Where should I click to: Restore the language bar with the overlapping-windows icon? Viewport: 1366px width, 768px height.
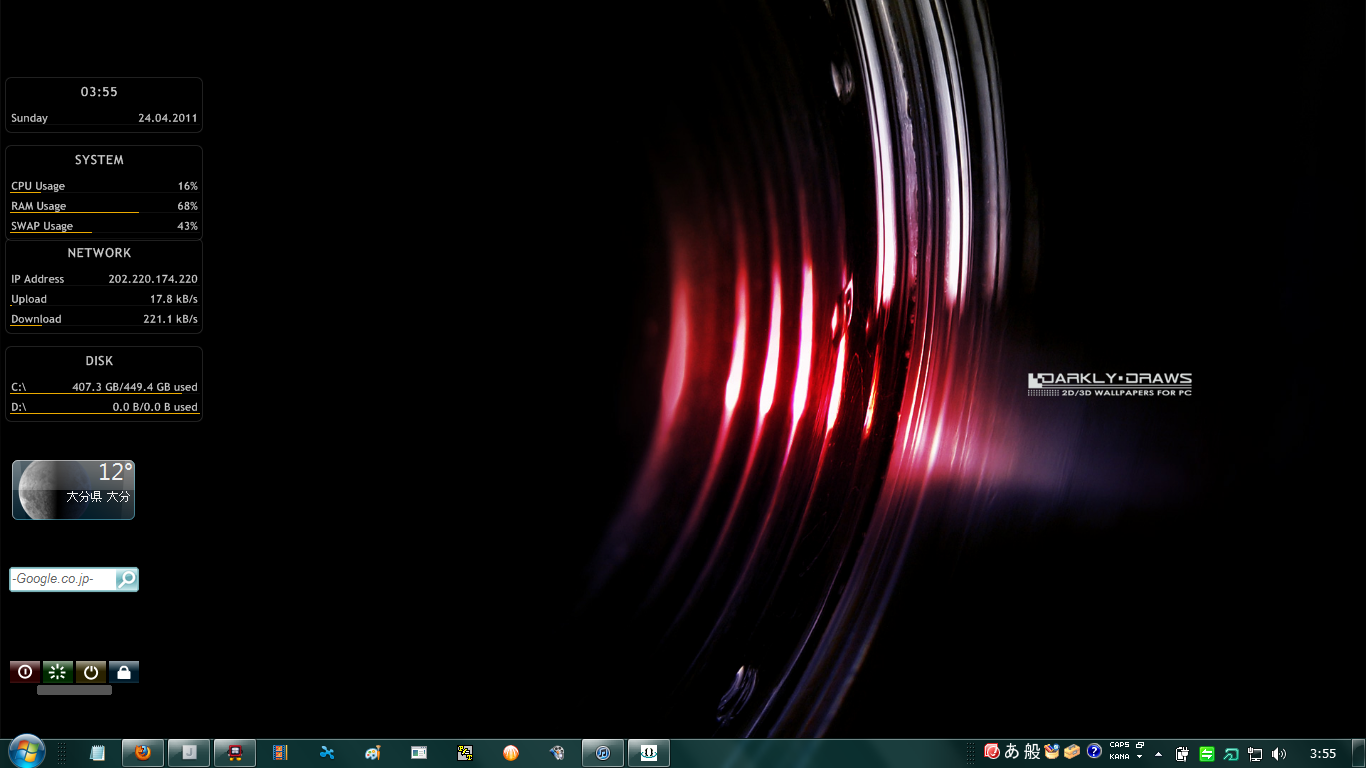coord(1140,745)
